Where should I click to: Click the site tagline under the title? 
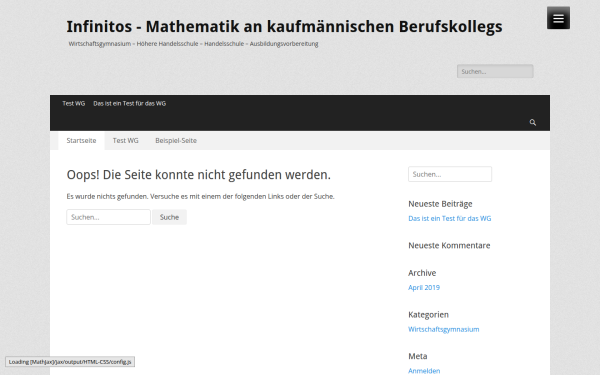click(x=193, y=44)
